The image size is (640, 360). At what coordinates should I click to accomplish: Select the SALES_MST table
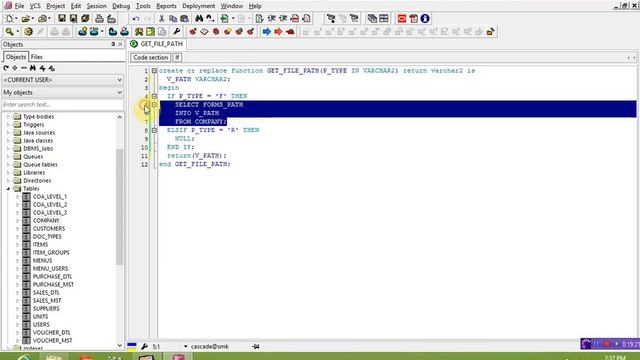click(x=47, y=300)
